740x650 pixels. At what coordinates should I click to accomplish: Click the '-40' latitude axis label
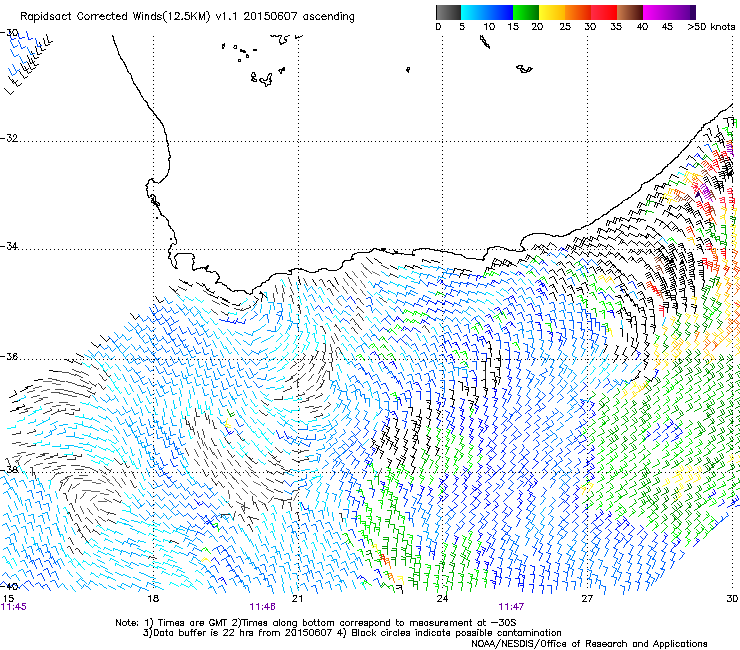point(9,586)
